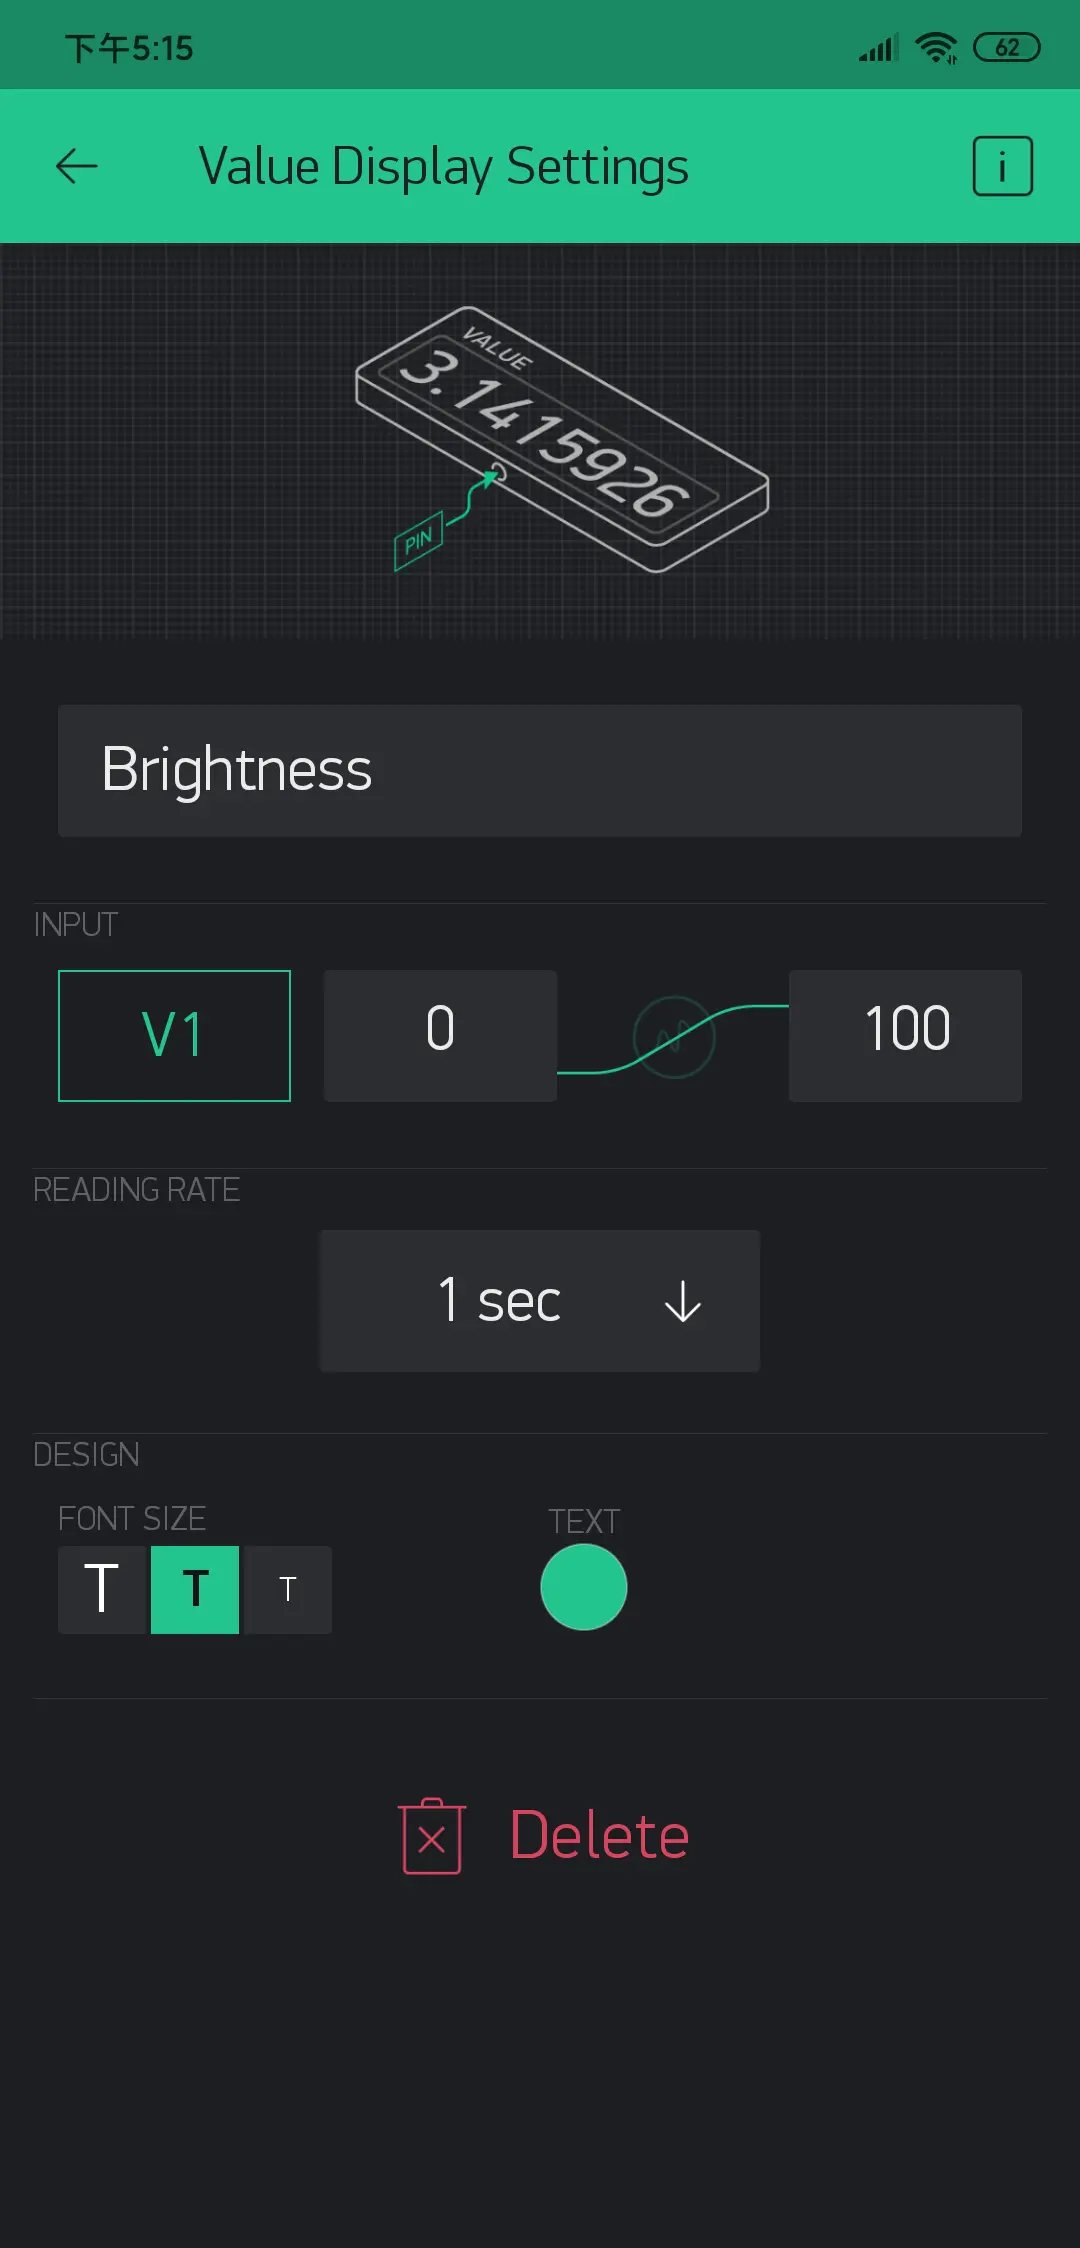
Task: Edit the maximum value 100 field
Action: tap(905, 1036)
